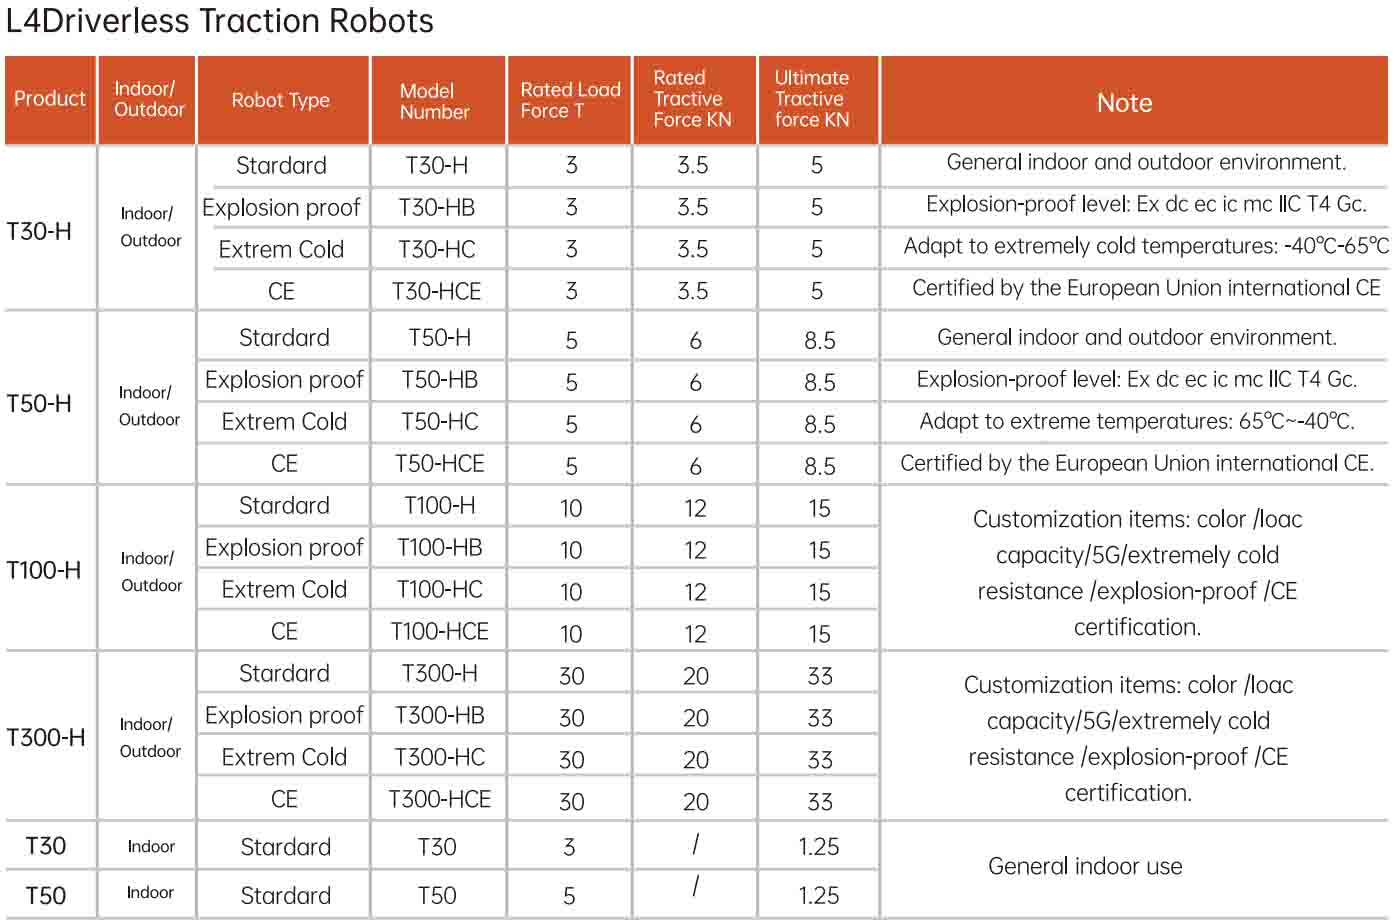Click the Robot Type column header
Screen dimensions: 1394x924
(281, 100)
